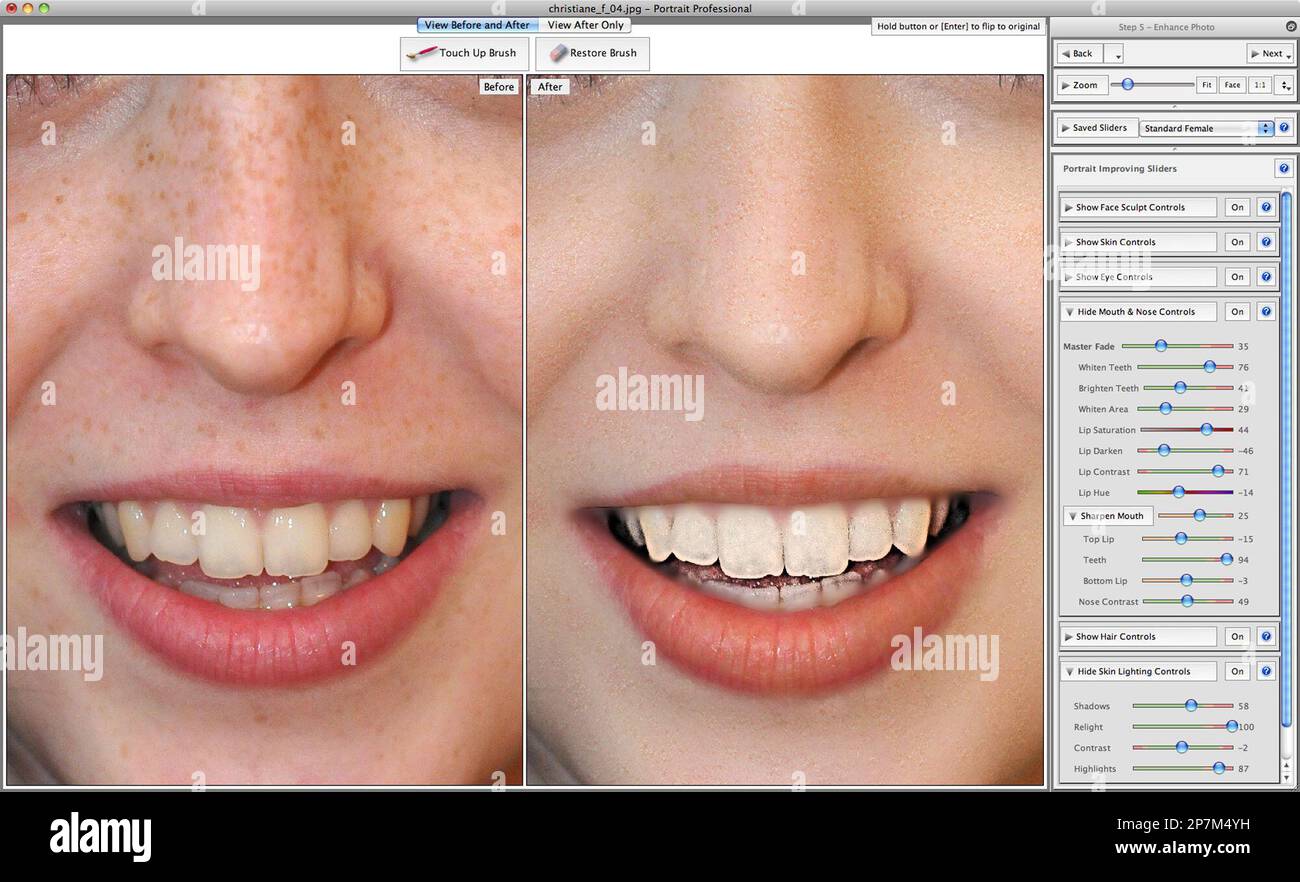This screenshot has height=882, width=1300.
Task: Open help for Portrait Improving Sliders
Action: pos(1284,169)
